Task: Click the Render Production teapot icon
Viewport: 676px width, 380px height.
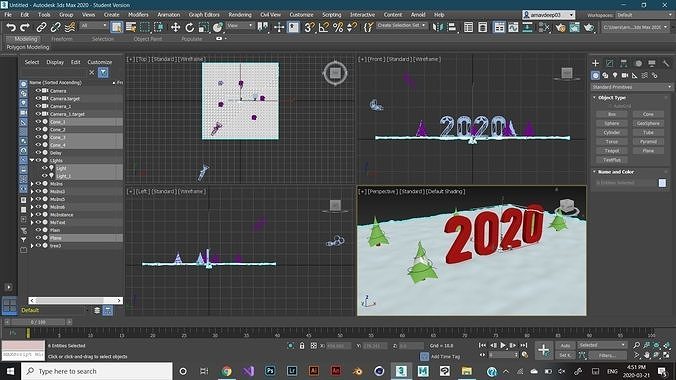Action: [x=588, y=27]
